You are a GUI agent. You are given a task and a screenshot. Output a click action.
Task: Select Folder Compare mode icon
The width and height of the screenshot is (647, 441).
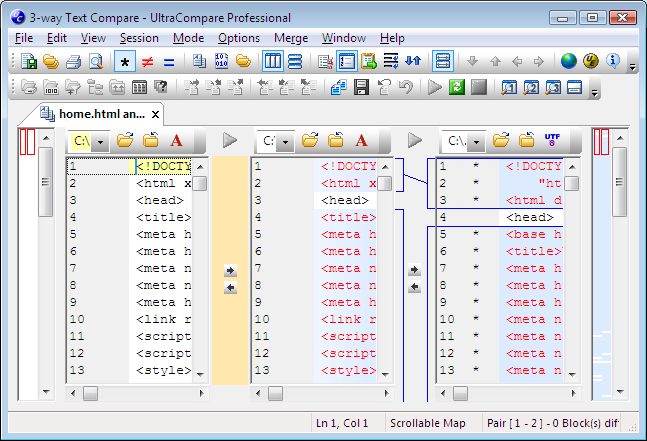tap(243, 61)
